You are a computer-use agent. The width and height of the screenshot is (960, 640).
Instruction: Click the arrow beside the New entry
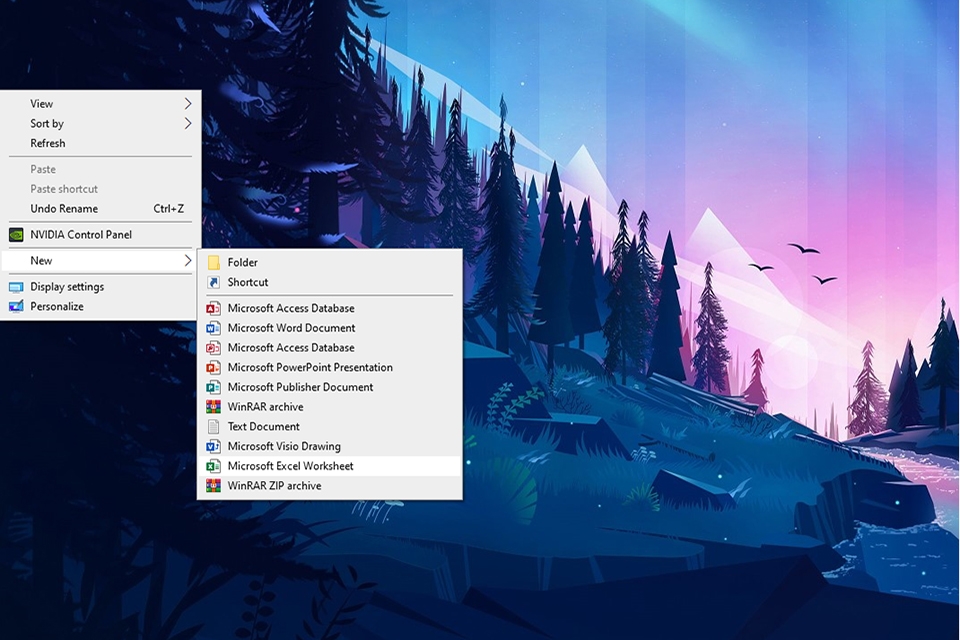187,261
